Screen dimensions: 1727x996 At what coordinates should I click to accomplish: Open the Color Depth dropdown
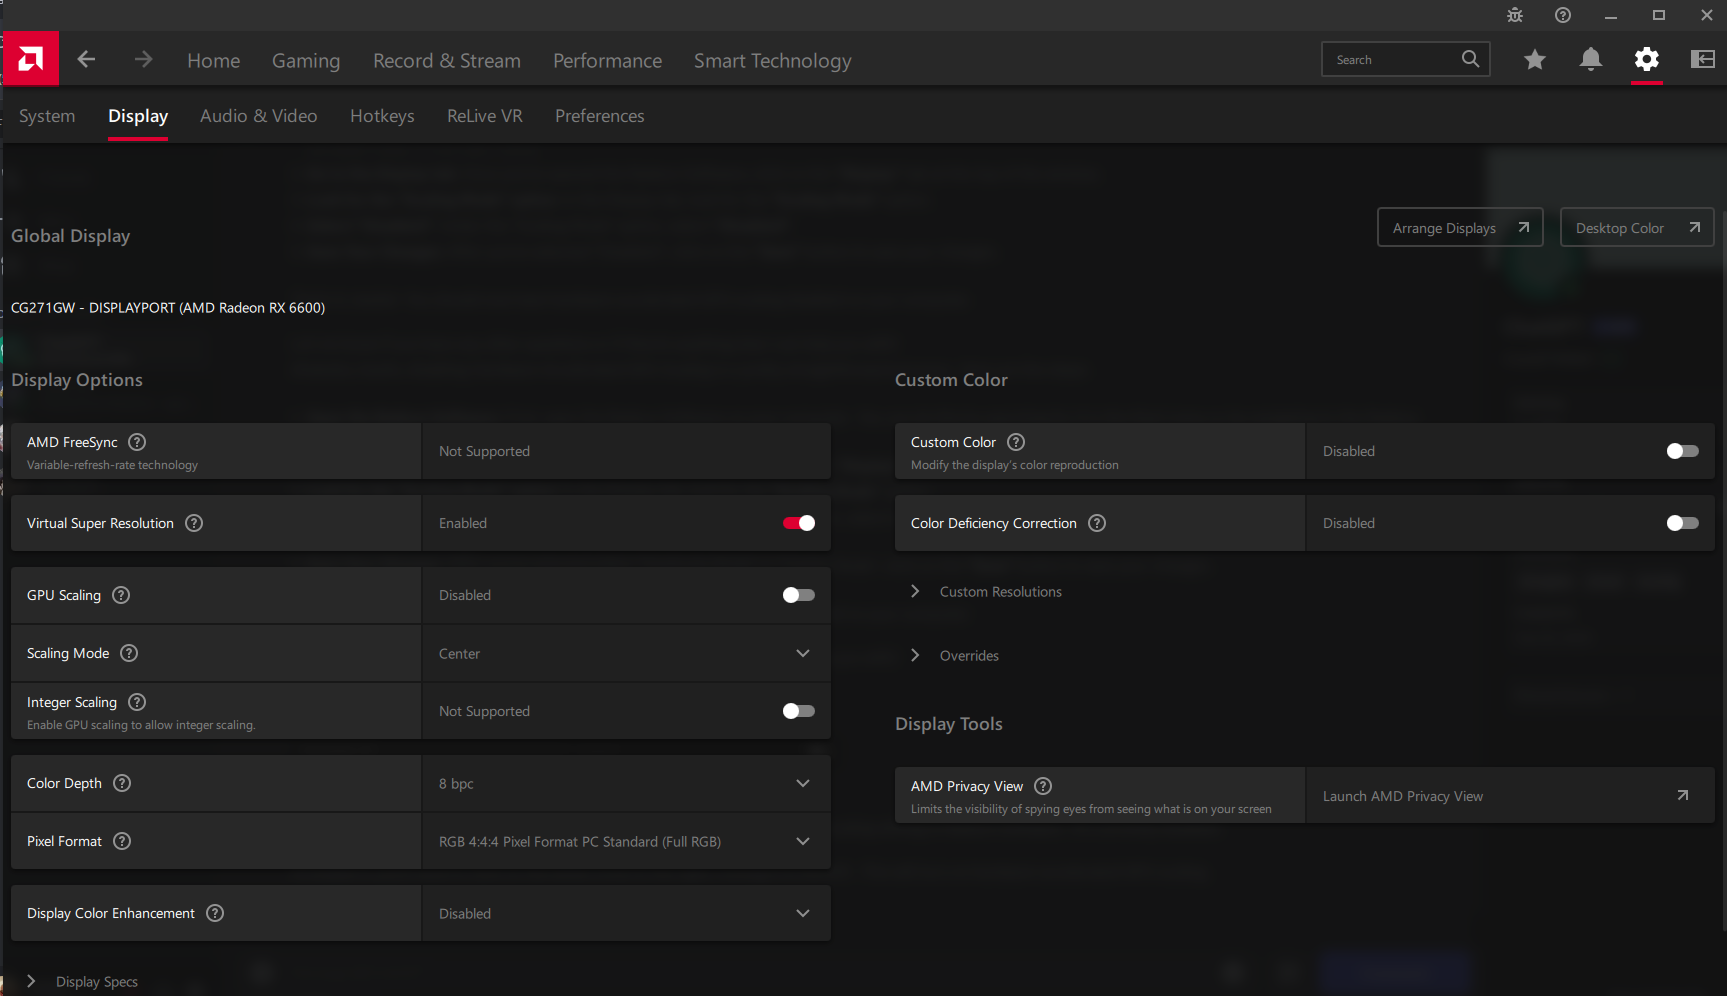click(x=626, y=784)
